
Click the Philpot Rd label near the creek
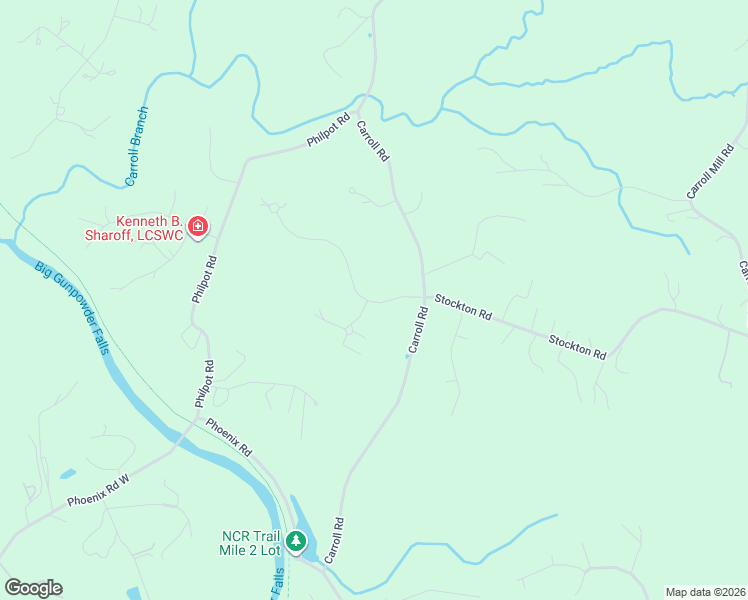(328, 130)
